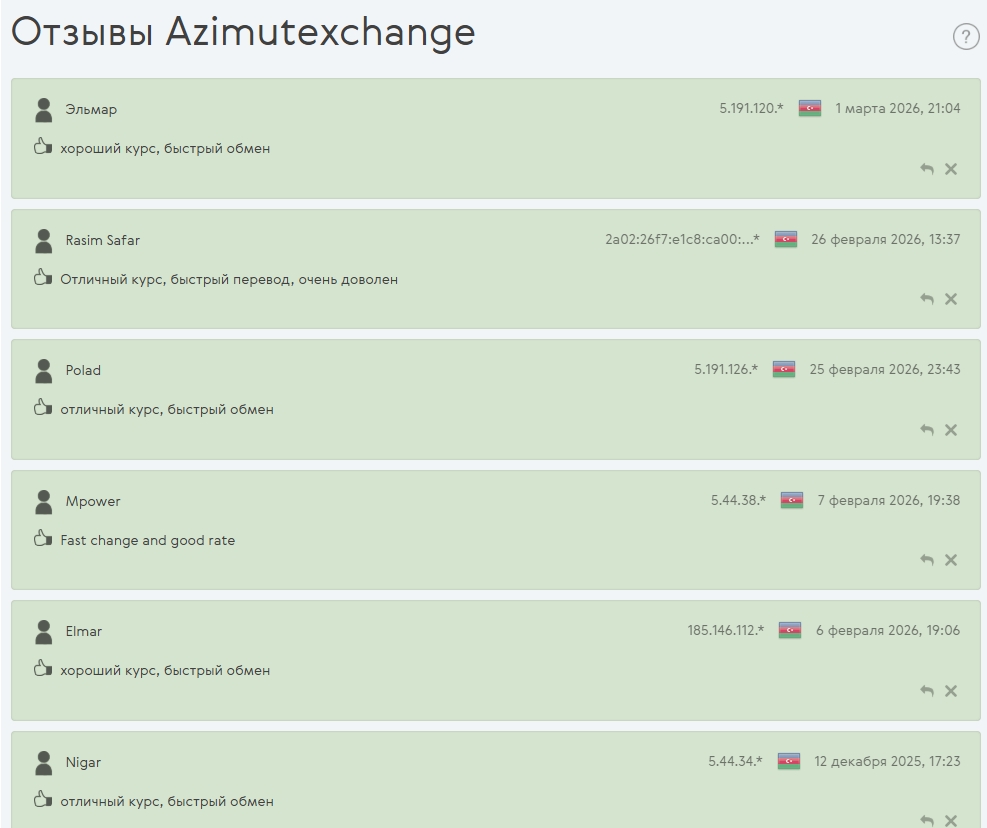Screen dimensions: 987x828
Task: Click Rasim Safar's user avatar icon
Action: [x=43, y=240]
